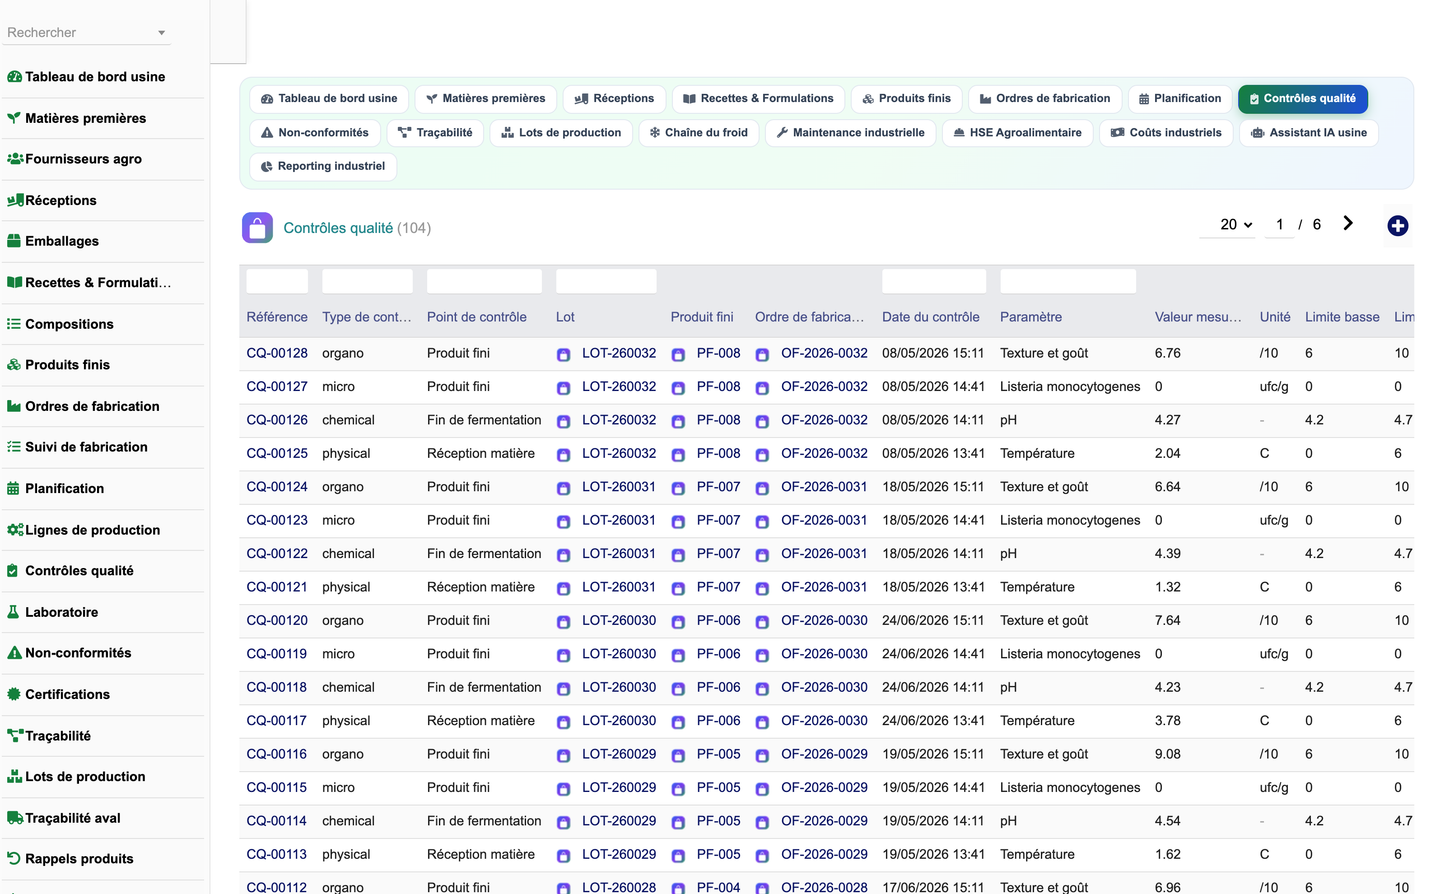Open Chaîne du froid top tab
Viewport: 1445px width, 894px height.
pyautogui.click(x=699, y=133)
